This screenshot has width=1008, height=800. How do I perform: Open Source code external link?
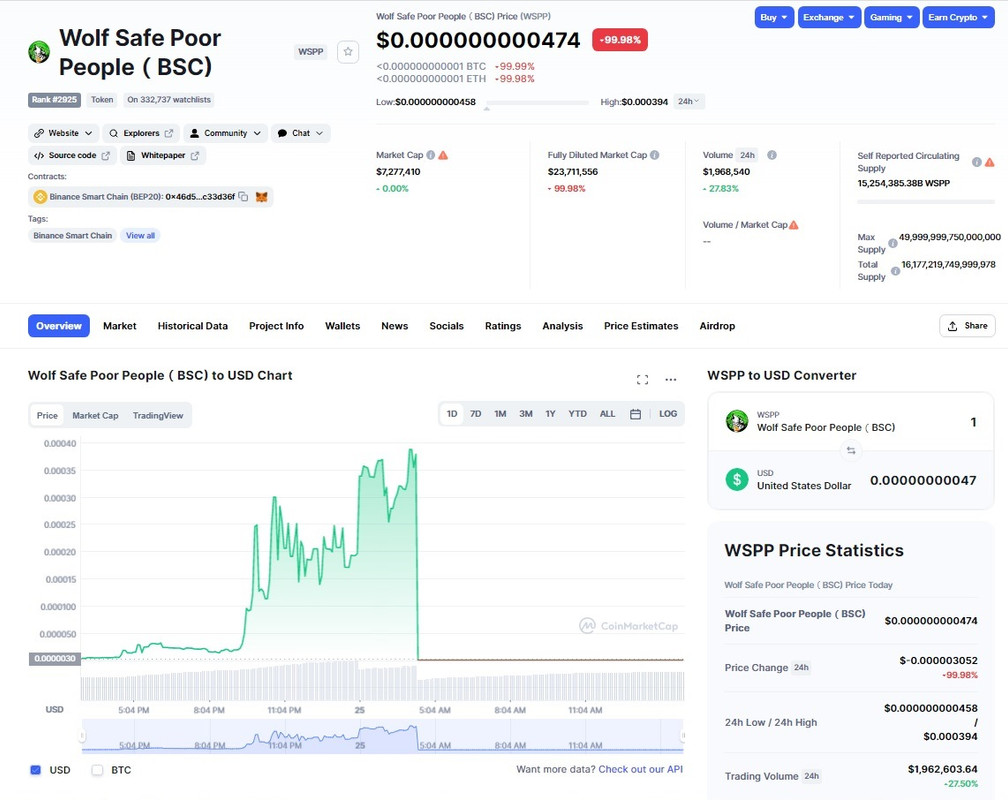point(72,156)
